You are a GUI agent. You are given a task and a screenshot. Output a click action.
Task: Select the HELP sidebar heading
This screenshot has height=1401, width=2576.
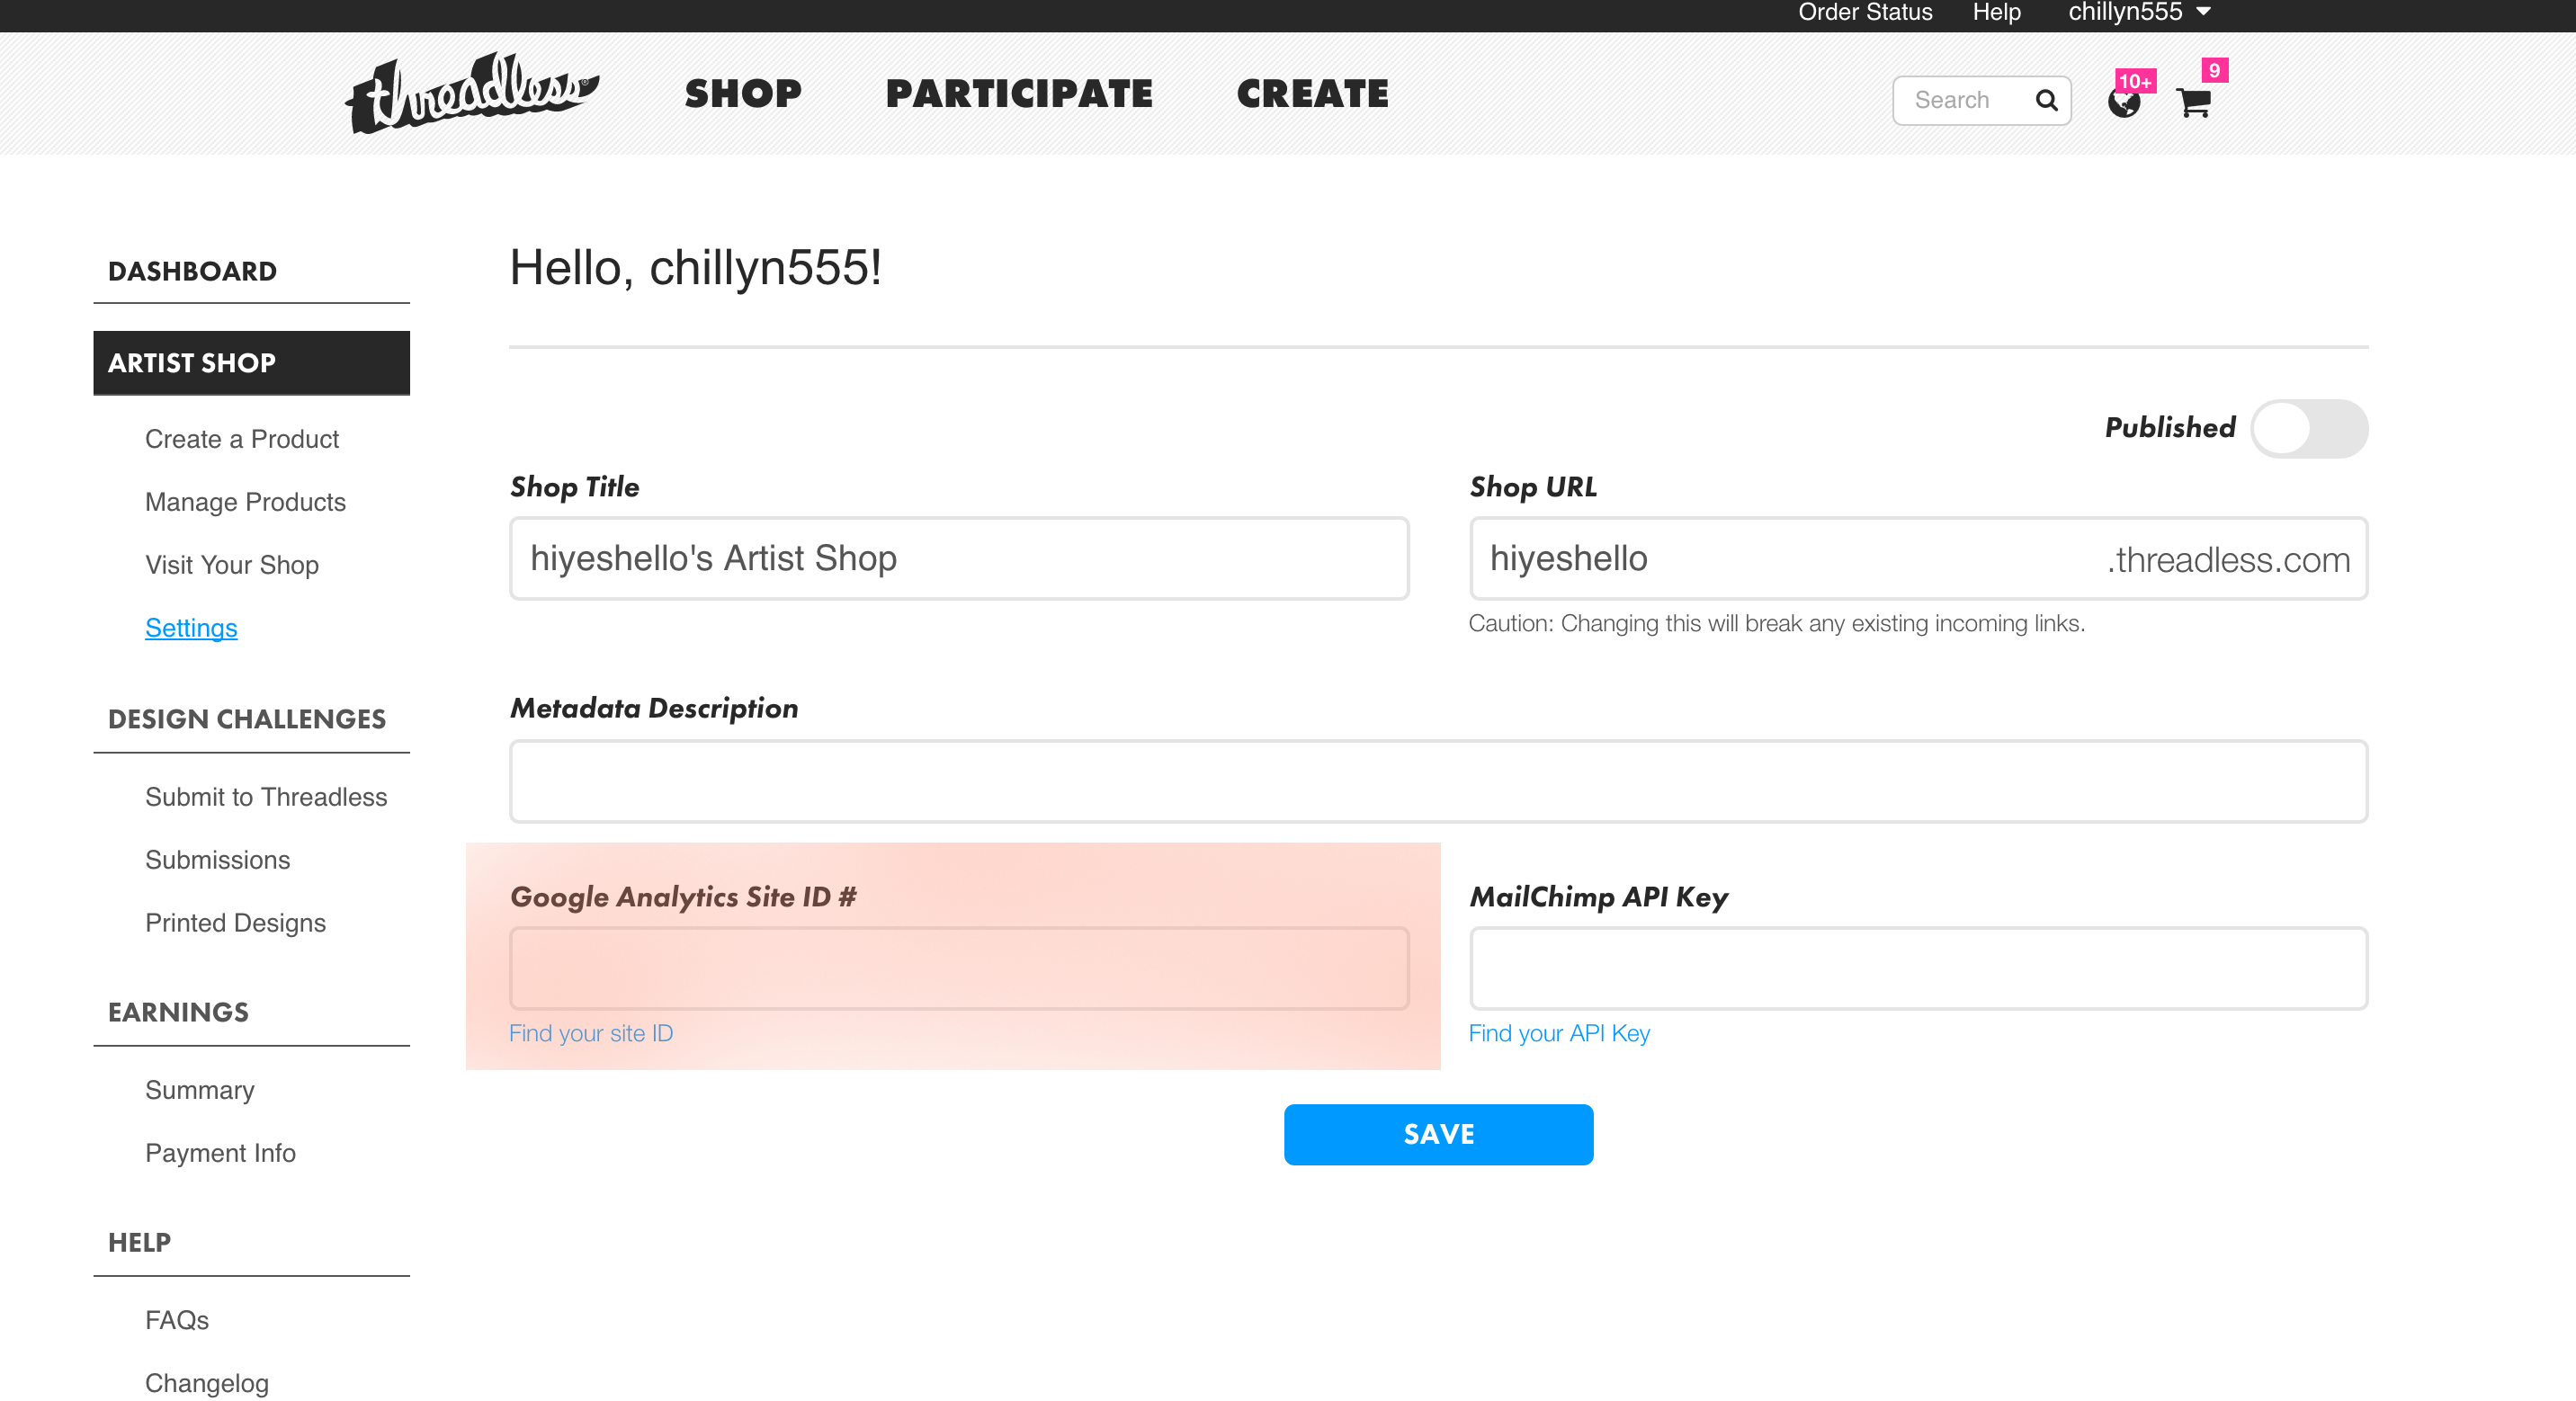139,1242
